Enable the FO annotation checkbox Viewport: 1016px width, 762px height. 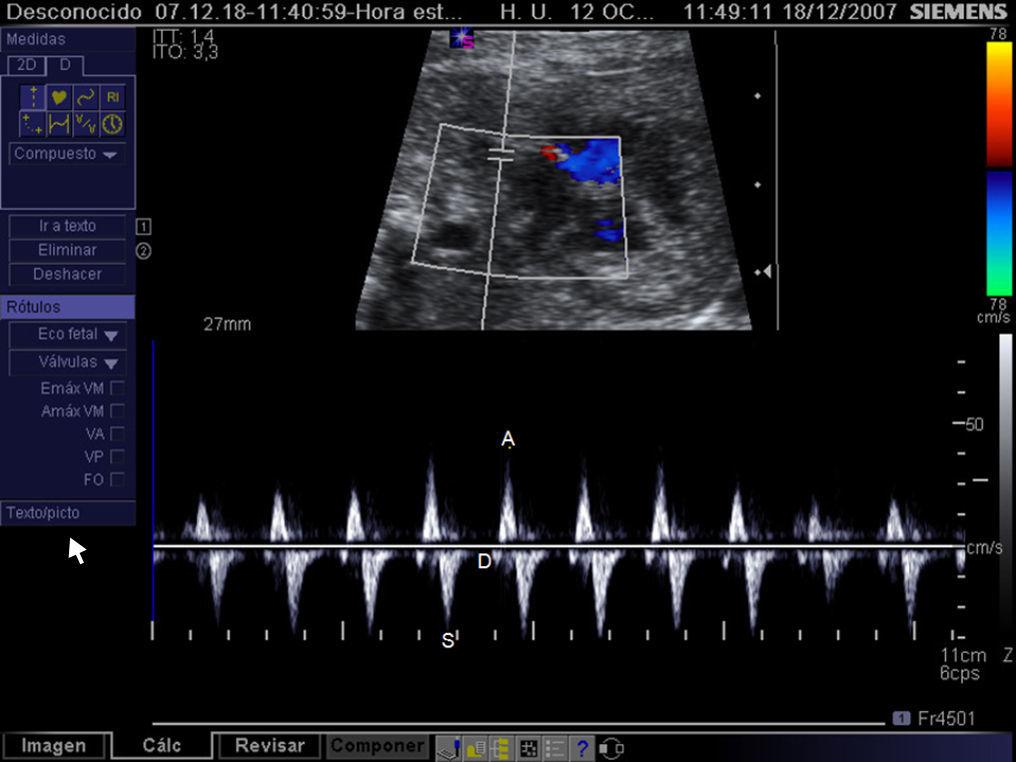[x=116, y=481]
